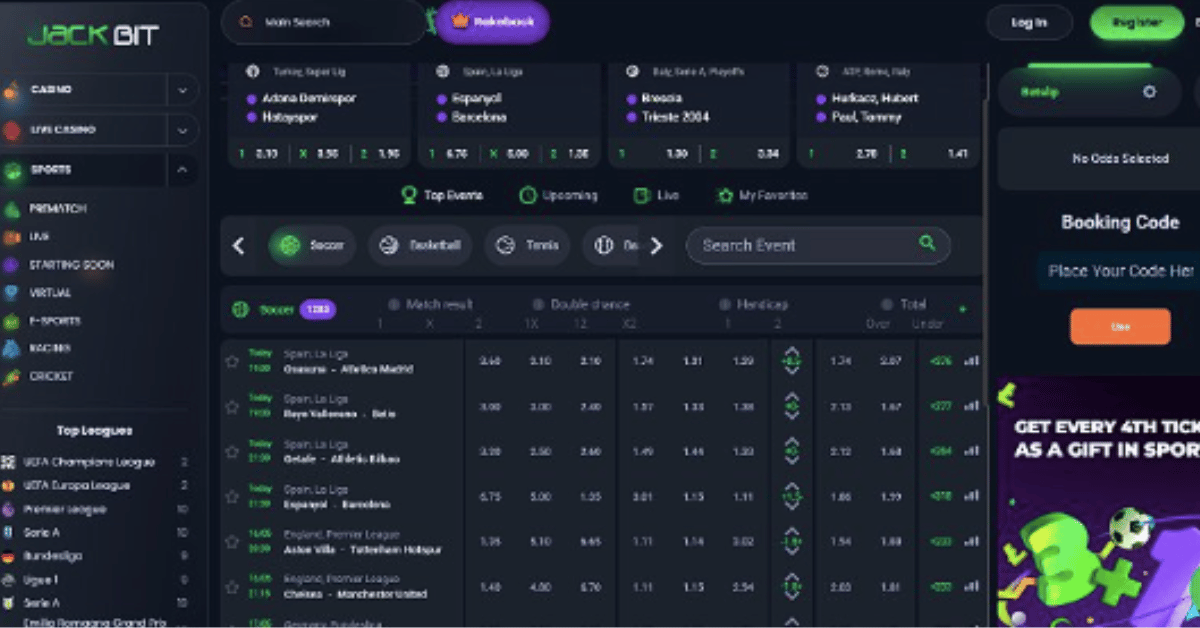
Task: Open Virtual sports from the sidebar
Action: pyautogui.click(x=50, y=293)
